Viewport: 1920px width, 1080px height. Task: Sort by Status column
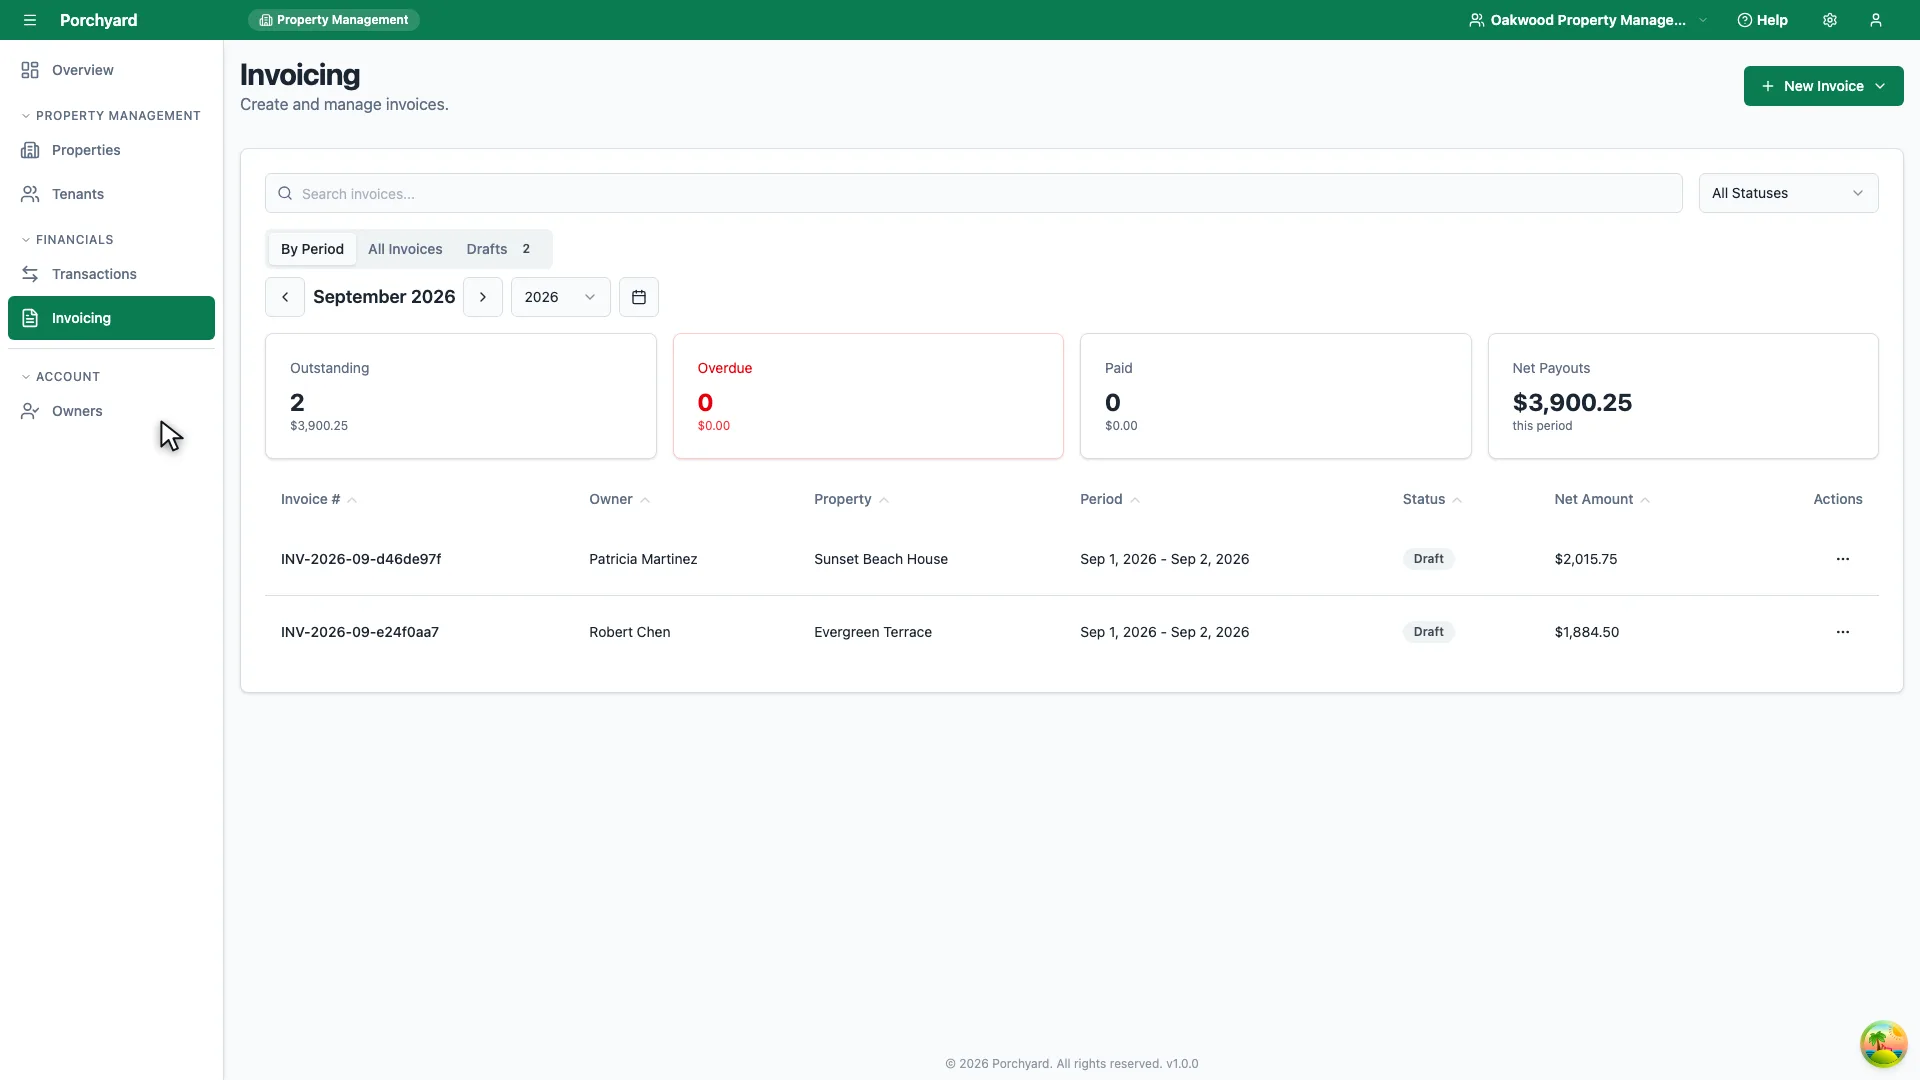point(1432,499)
